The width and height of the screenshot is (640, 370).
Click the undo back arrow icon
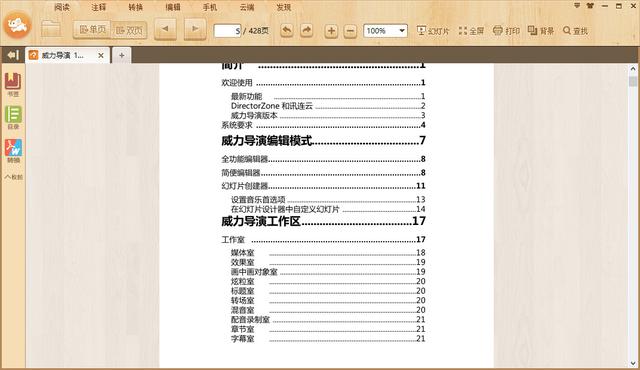287,30
